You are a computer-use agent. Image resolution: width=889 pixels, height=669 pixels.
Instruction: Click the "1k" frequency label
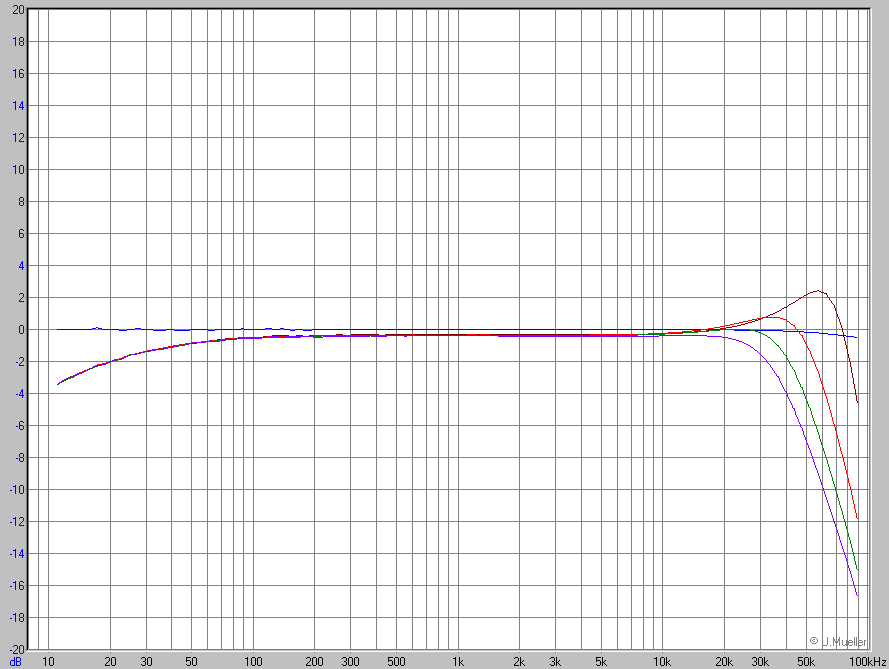click(458, 662)
